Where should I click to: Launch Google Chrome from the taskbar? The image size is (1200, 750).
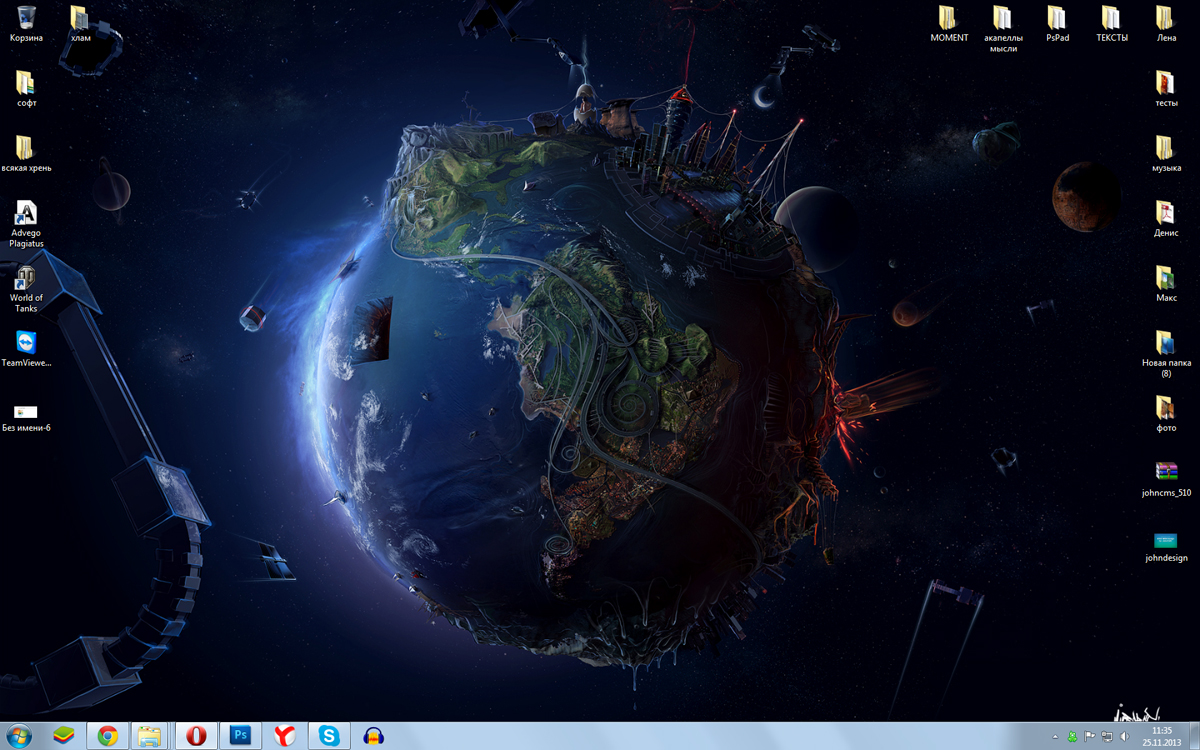point(108,736)
